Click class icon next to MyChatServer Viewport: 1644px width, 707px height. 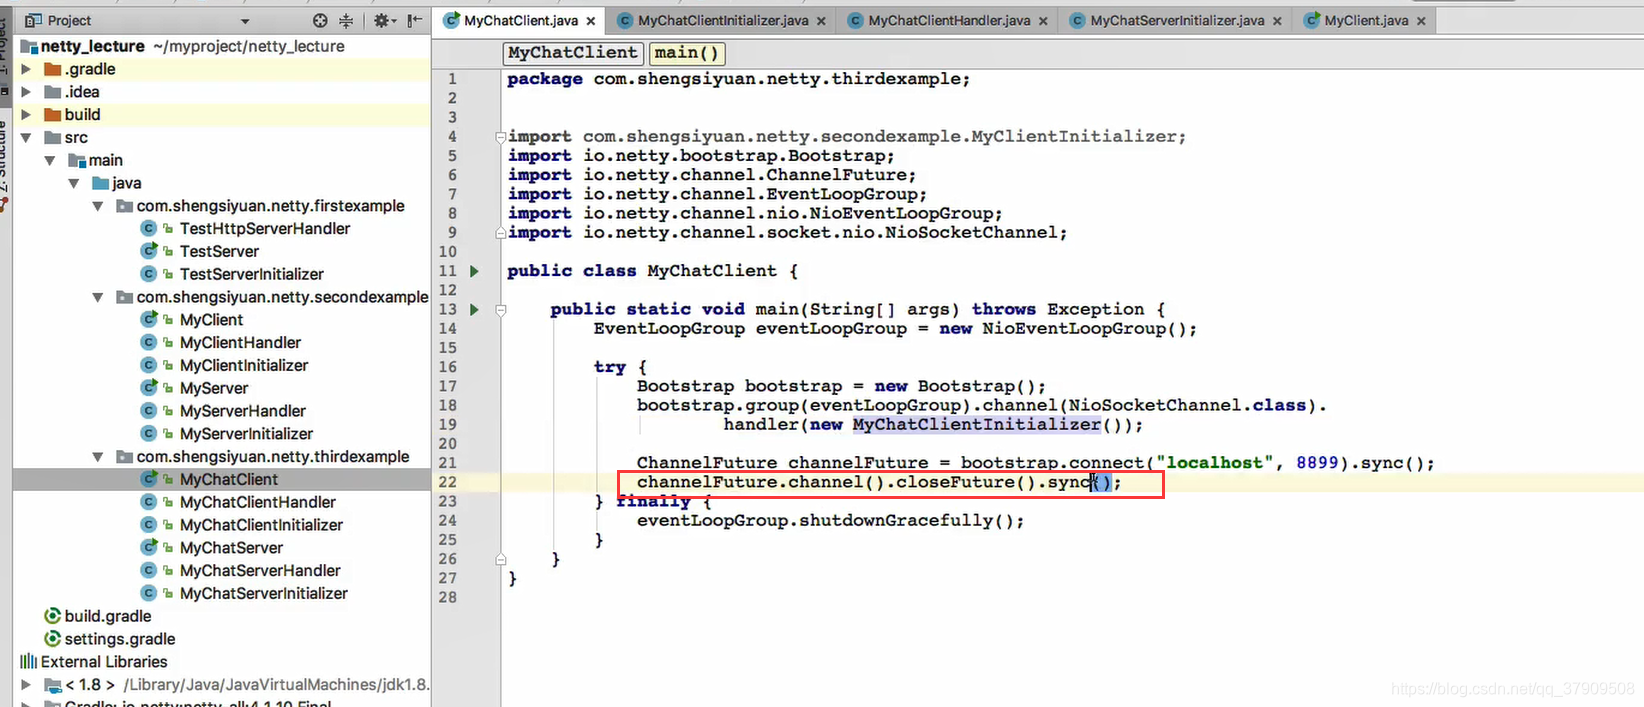(x=149, y=548)
